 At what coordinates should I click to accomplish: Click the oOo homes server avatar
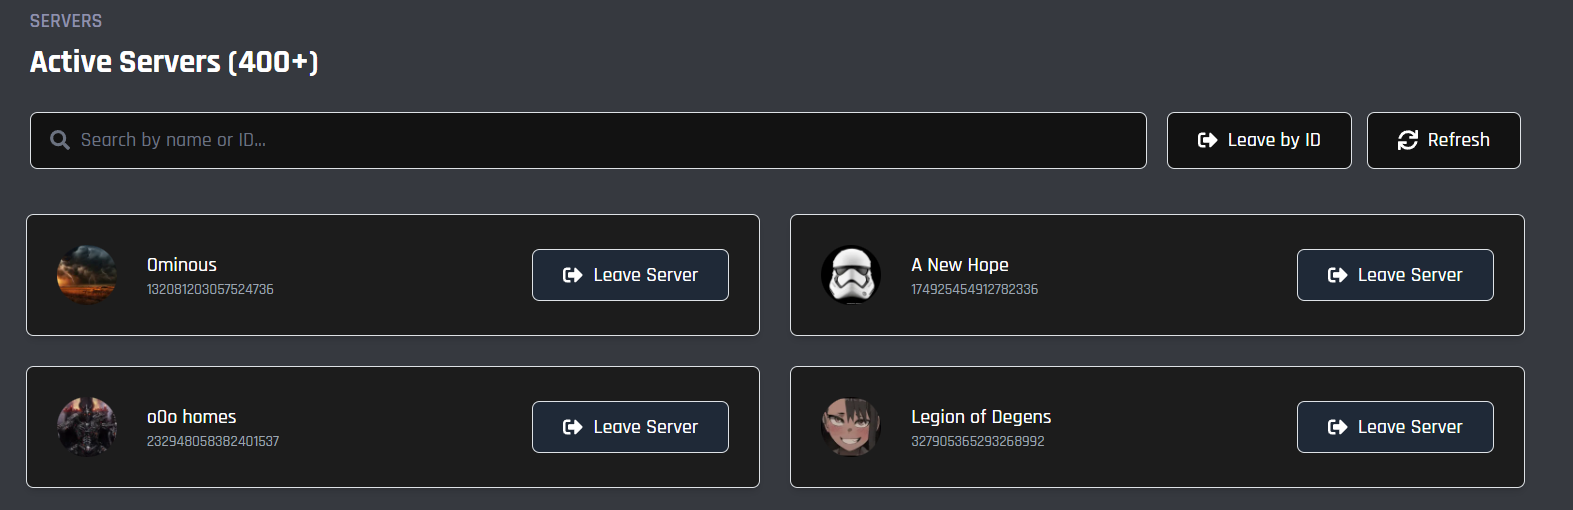(87, 427)
